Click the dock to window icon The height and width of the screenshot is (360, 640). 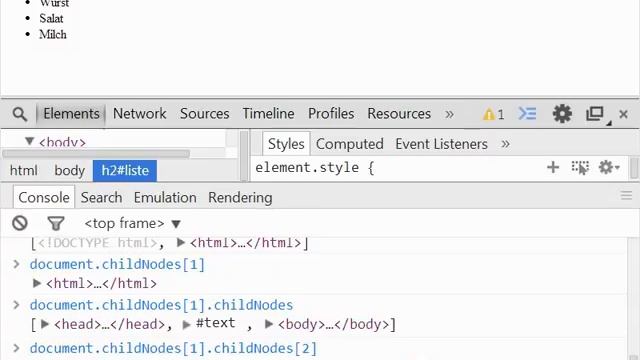(x=595, y=114)
